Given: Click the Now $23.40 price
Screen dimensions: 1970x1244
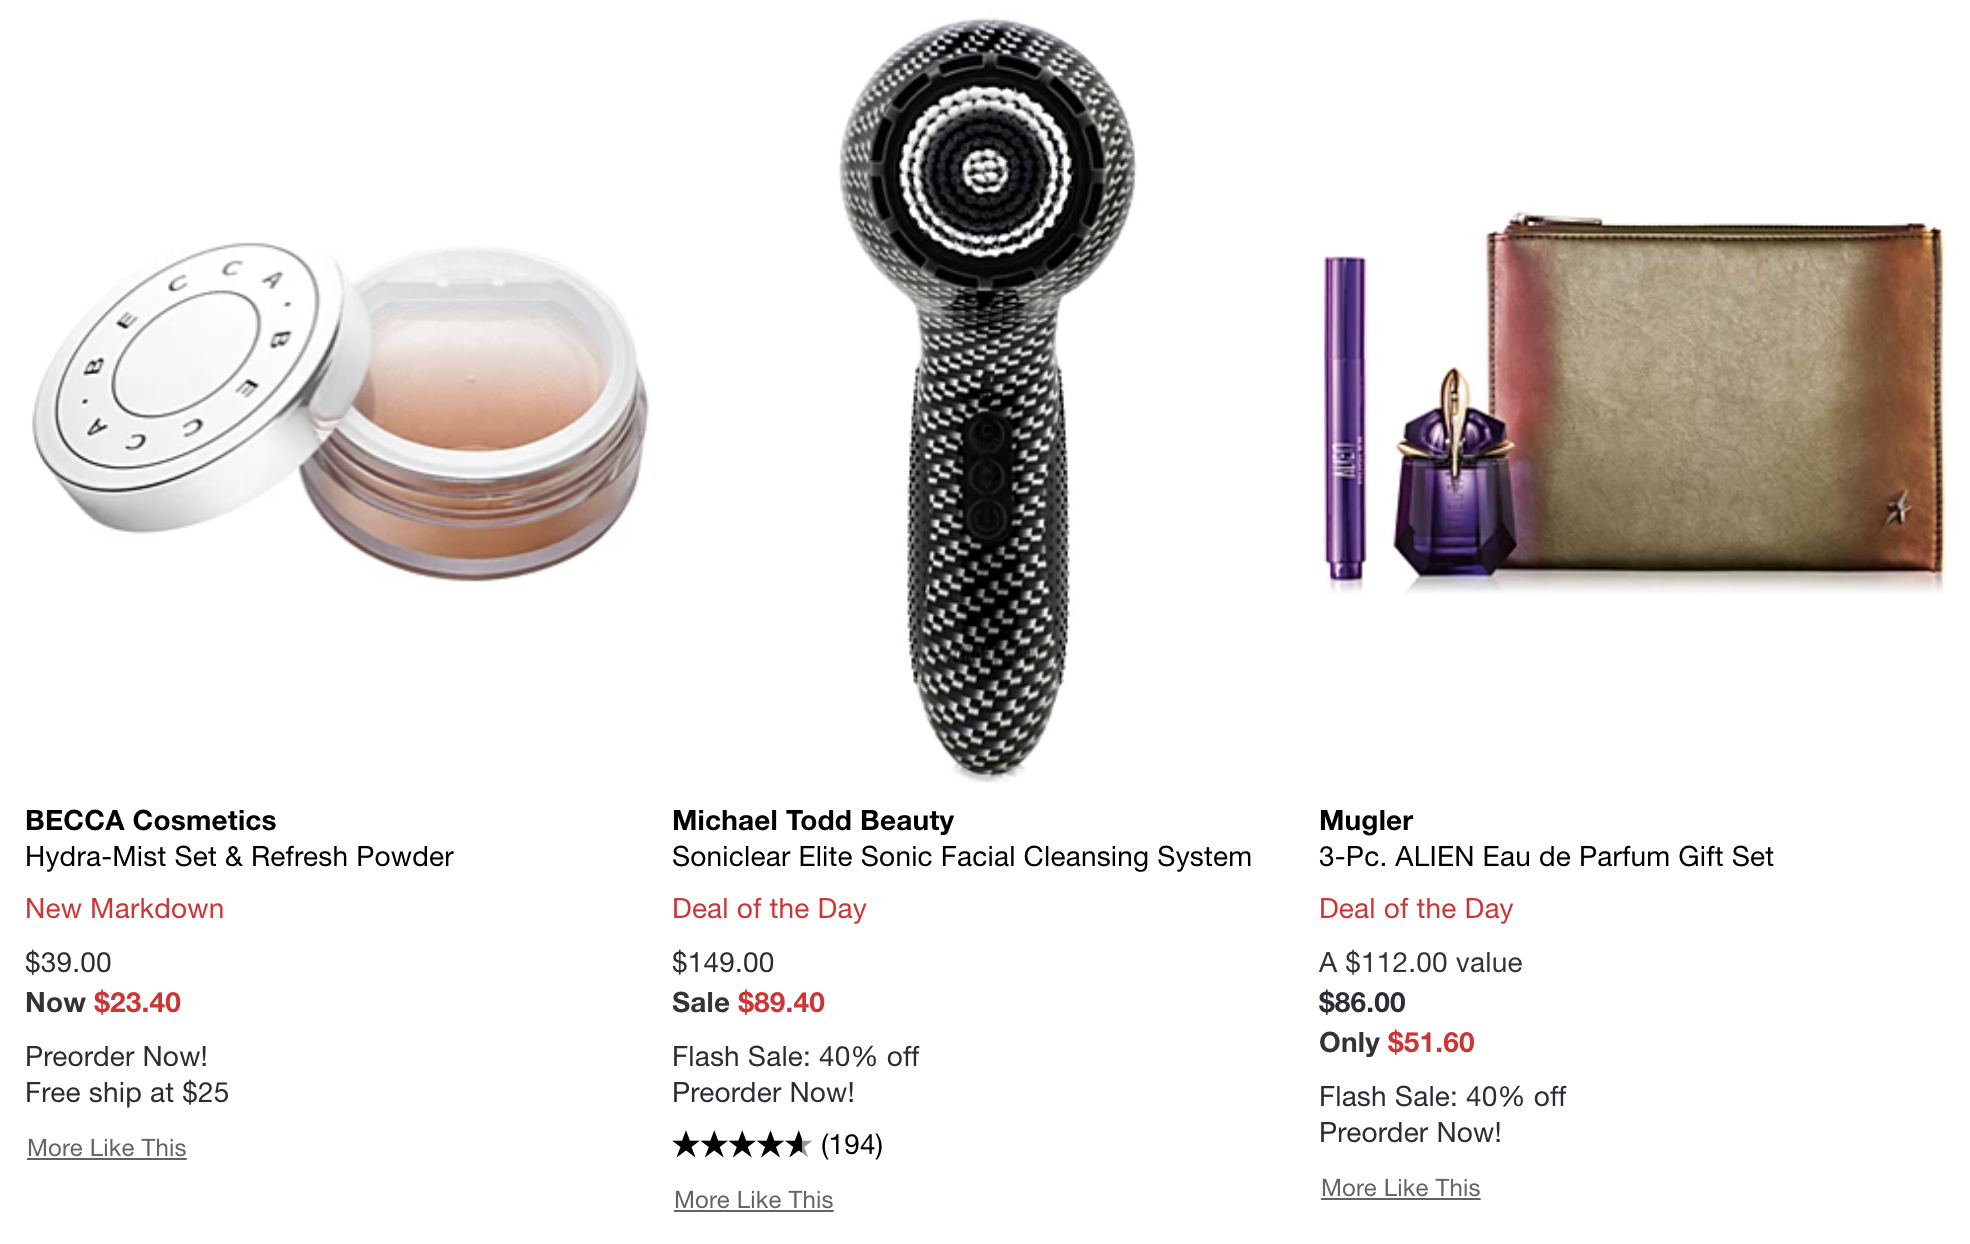Looking at the screenshot, I should (103, 1002).
